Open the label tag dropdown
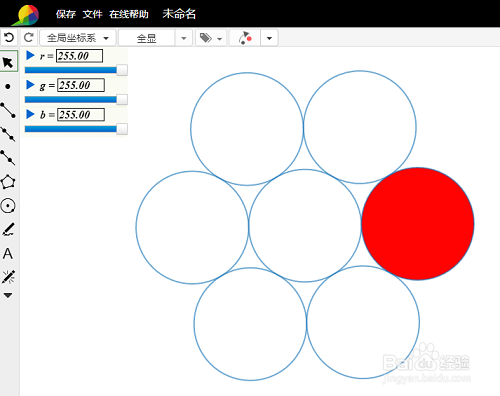 [211, 38]
